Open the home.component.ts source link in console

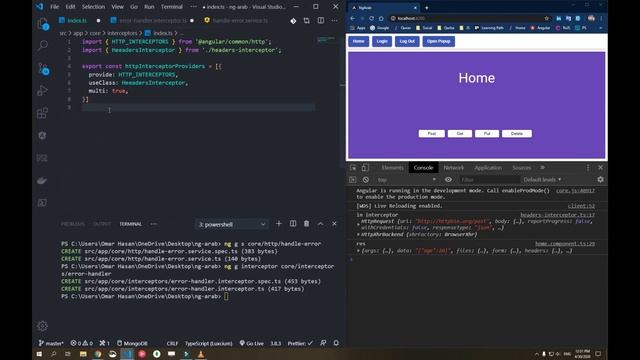(565, 244)
